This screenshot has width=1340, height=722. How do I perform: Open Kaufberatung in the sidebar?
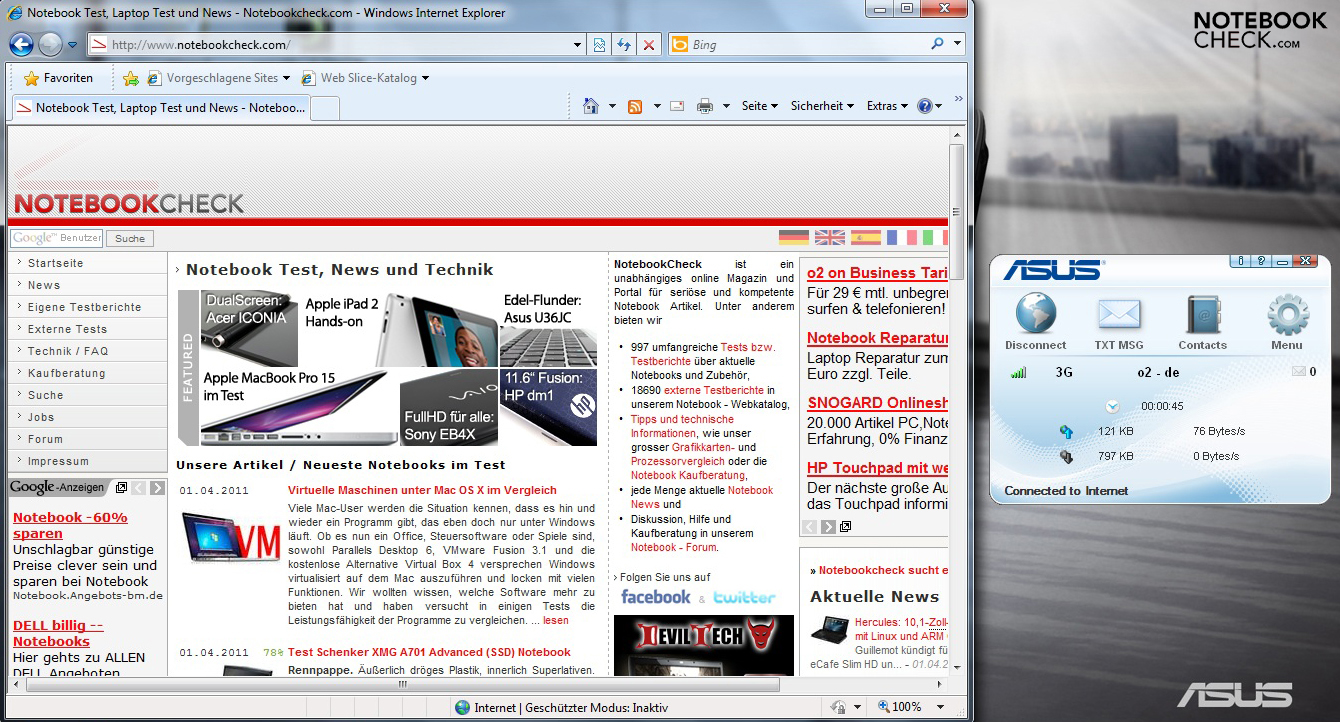(87, 373)
